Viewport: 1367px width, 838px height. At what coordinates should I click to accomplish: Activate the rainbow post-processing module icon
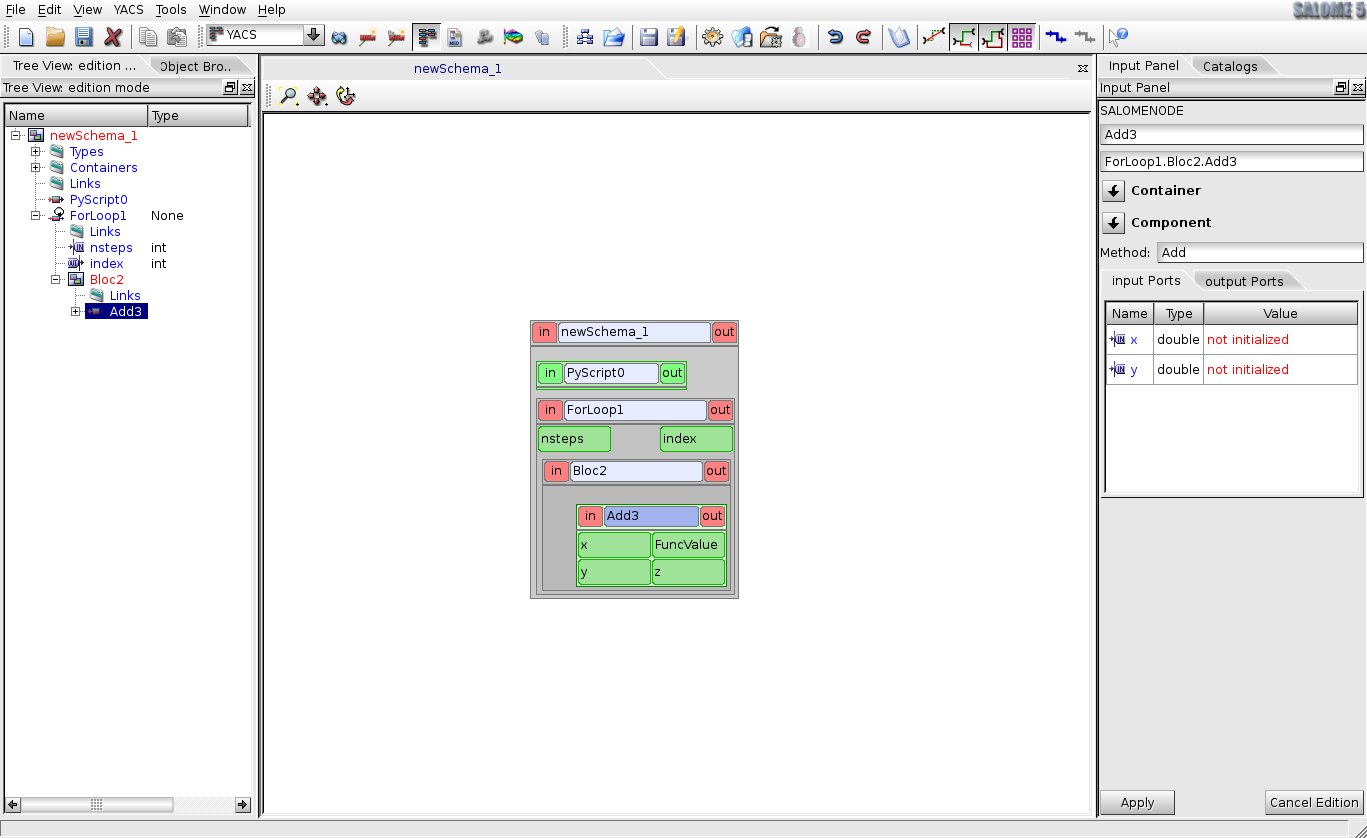(513, 37)
